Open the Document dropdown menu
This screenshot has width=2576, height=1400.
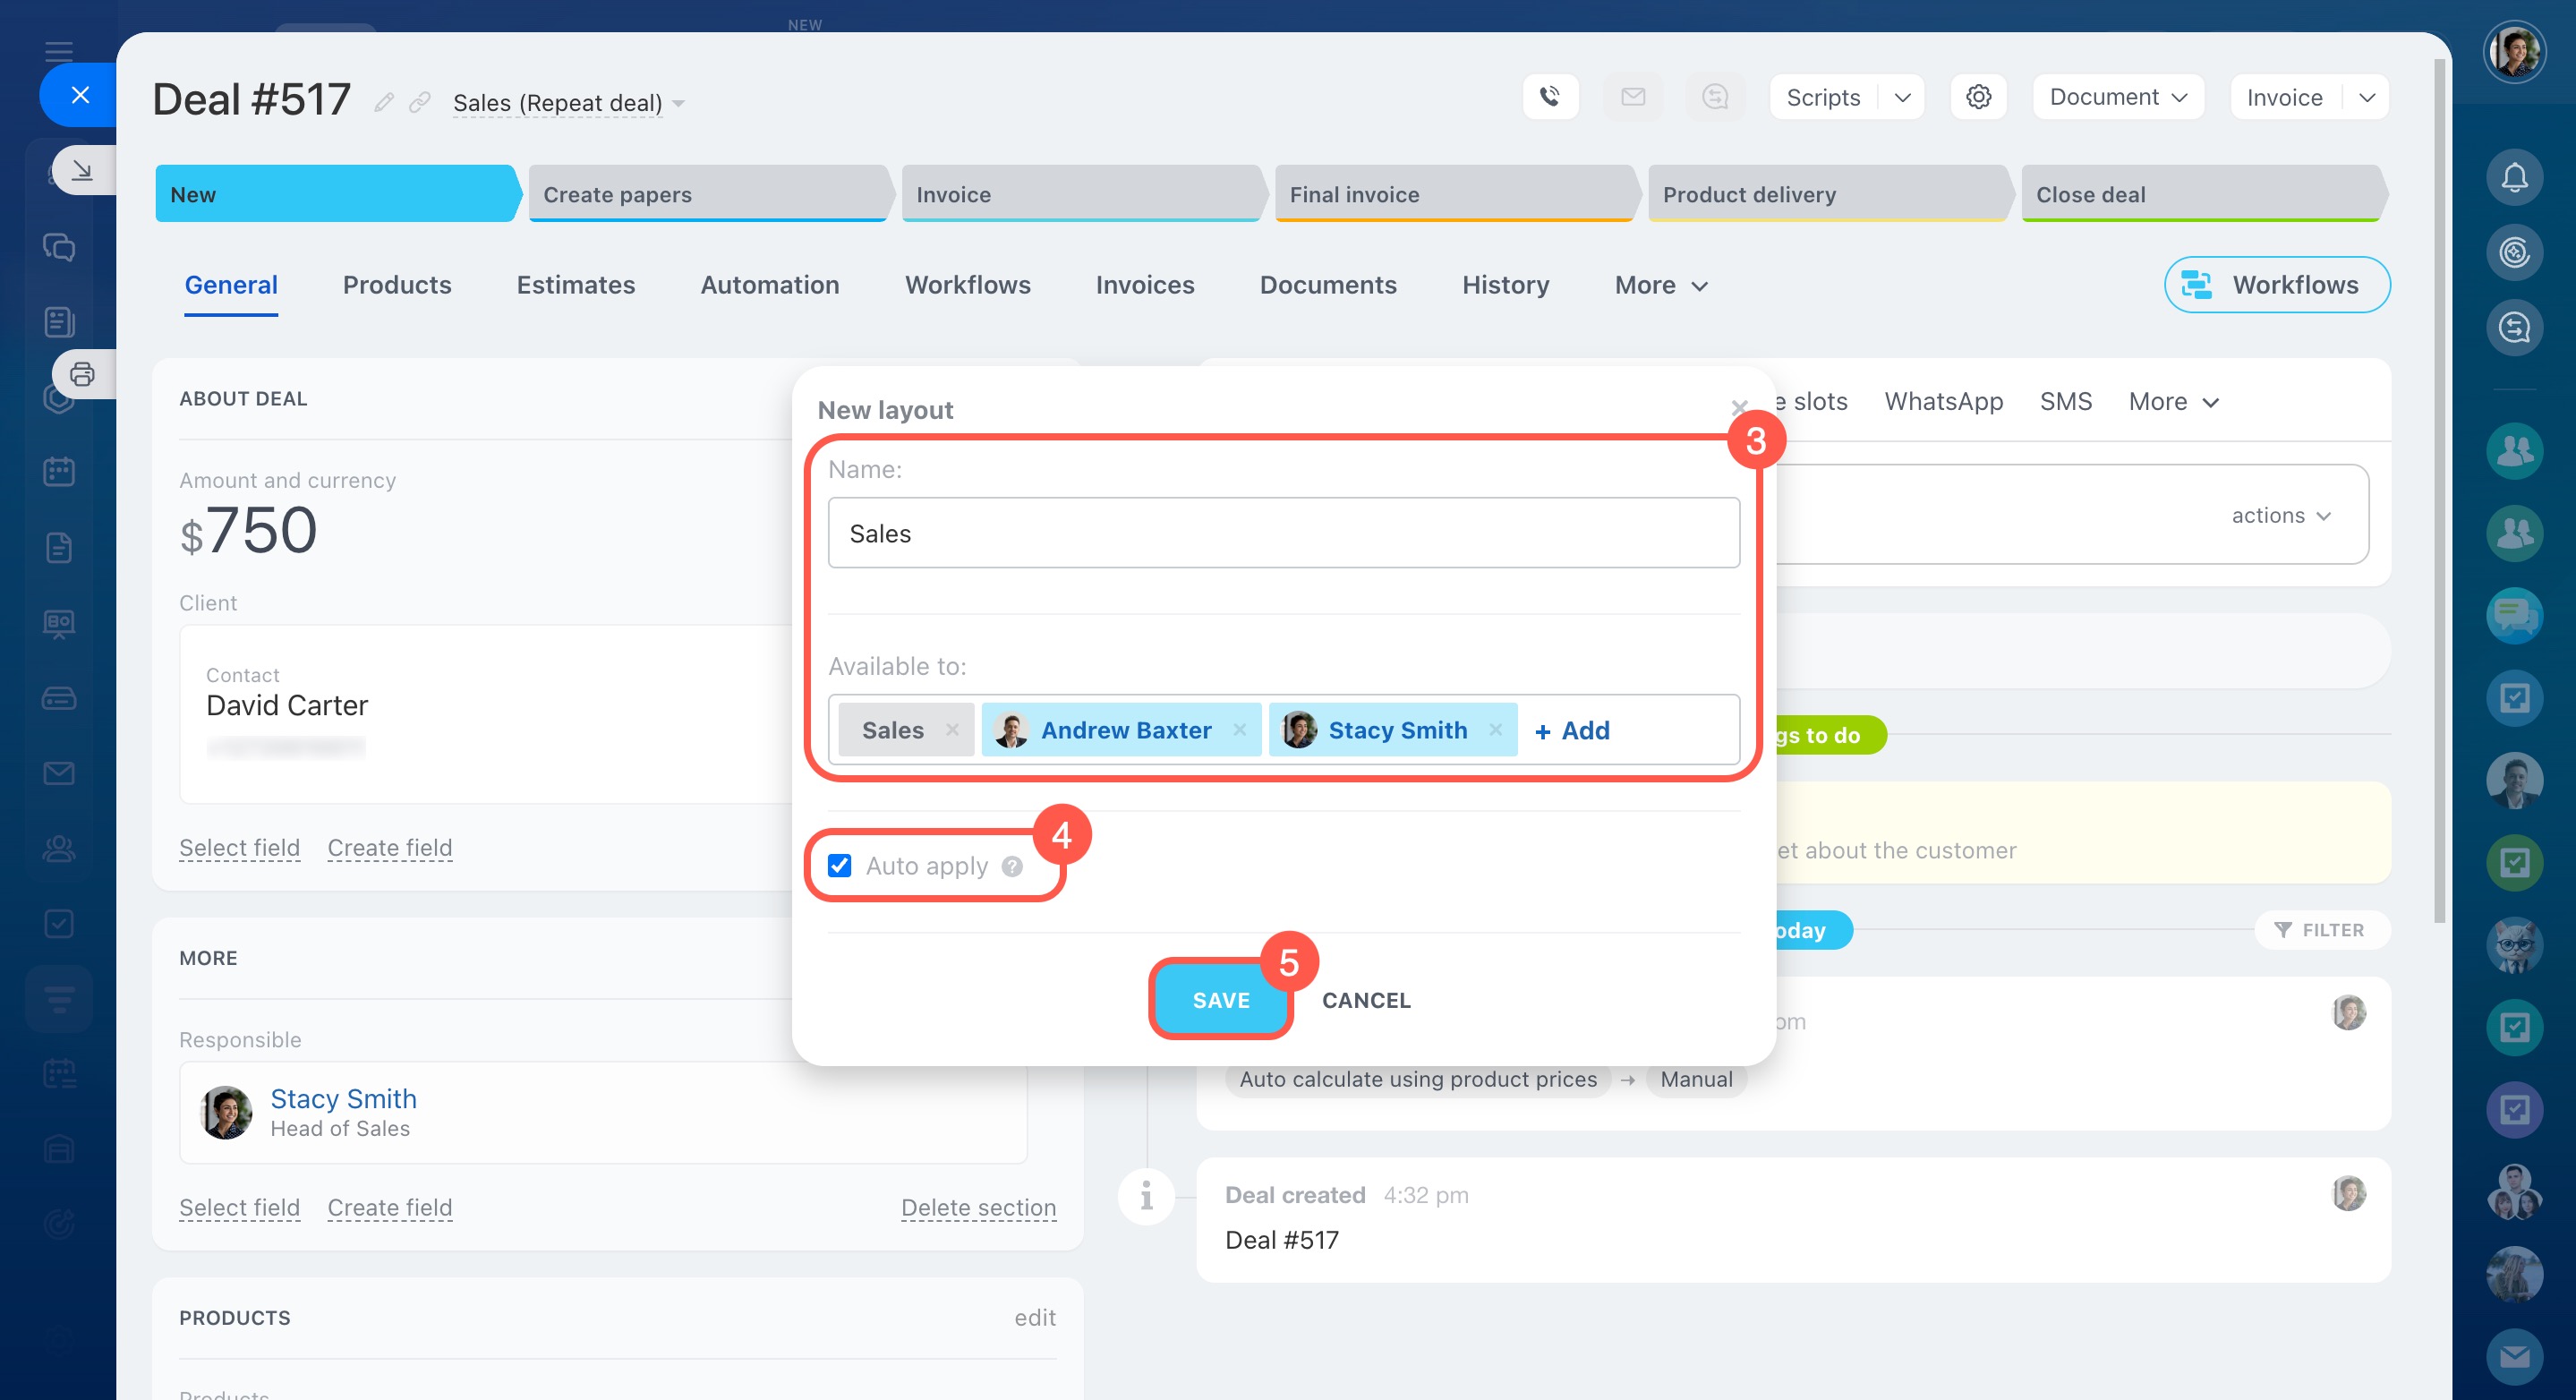(x=2118, y=97)
